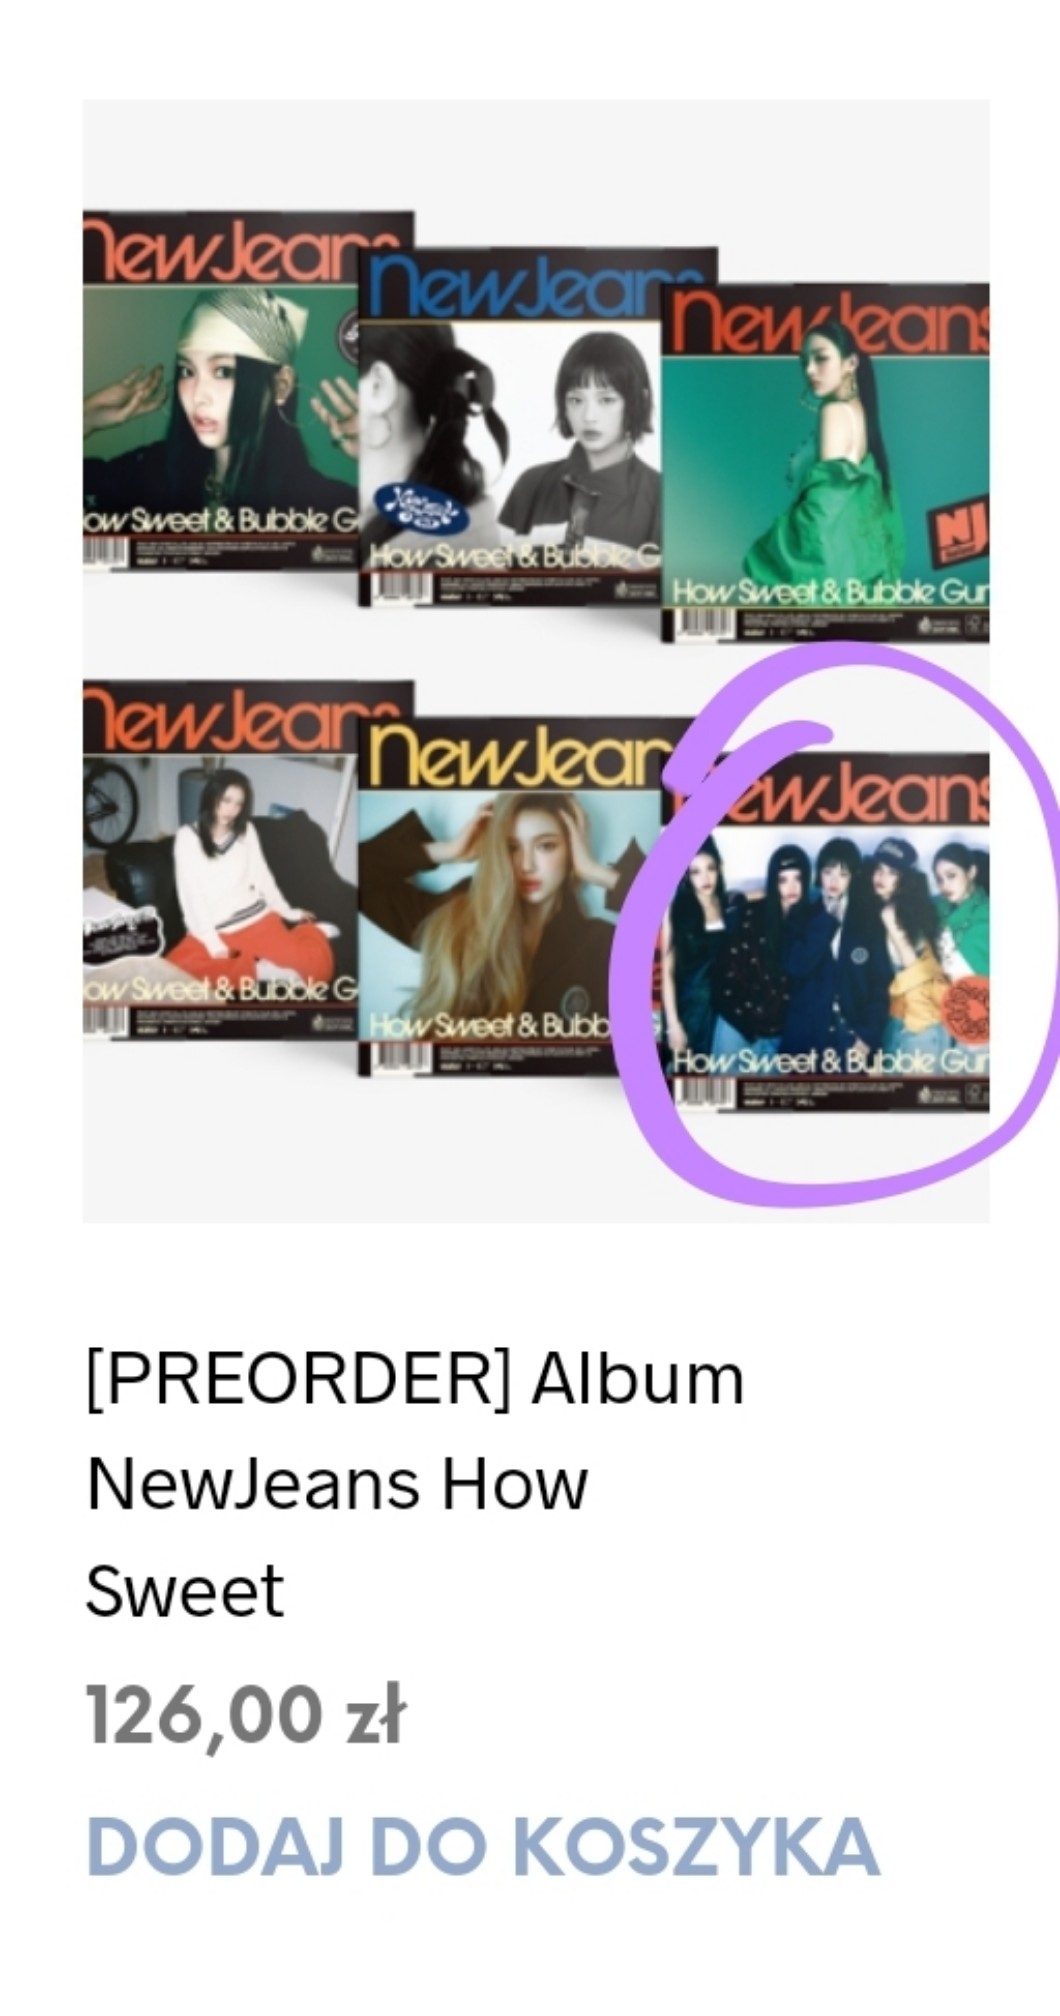Open the [PREORDER] Album NewJeans How Sweet title
The image size is (1060, 2016).
[415, 1484]
